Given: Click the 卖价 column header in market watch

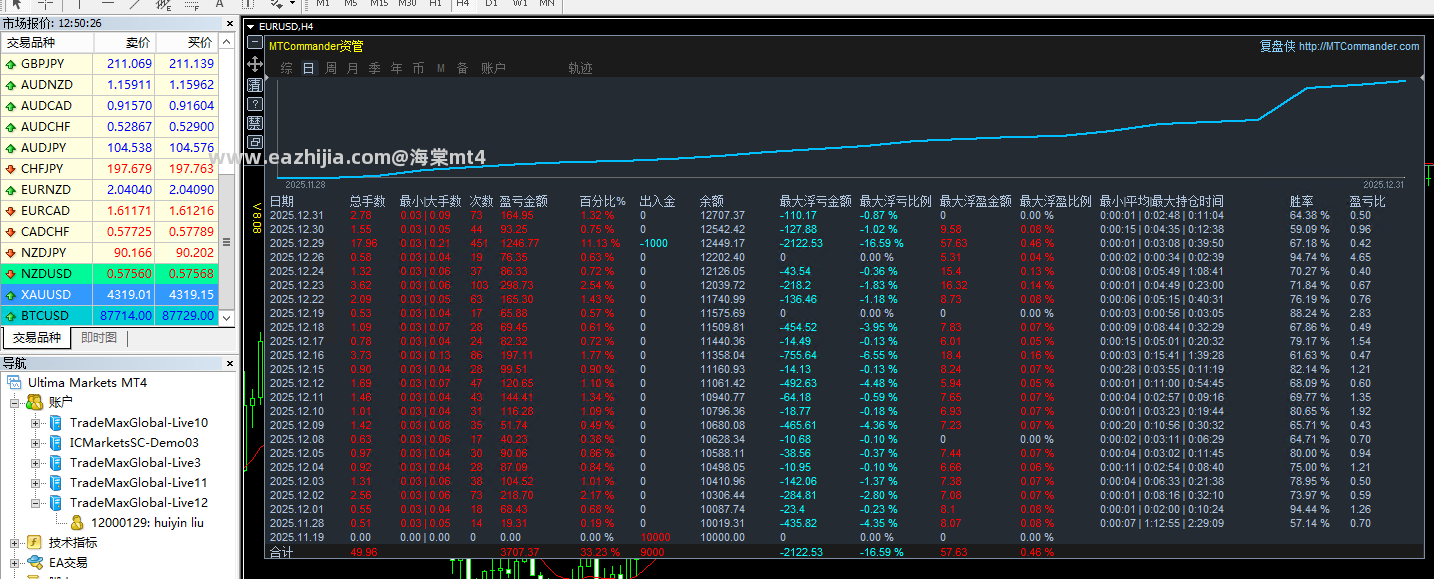Looking at the screenshot, I should [125, 43].
